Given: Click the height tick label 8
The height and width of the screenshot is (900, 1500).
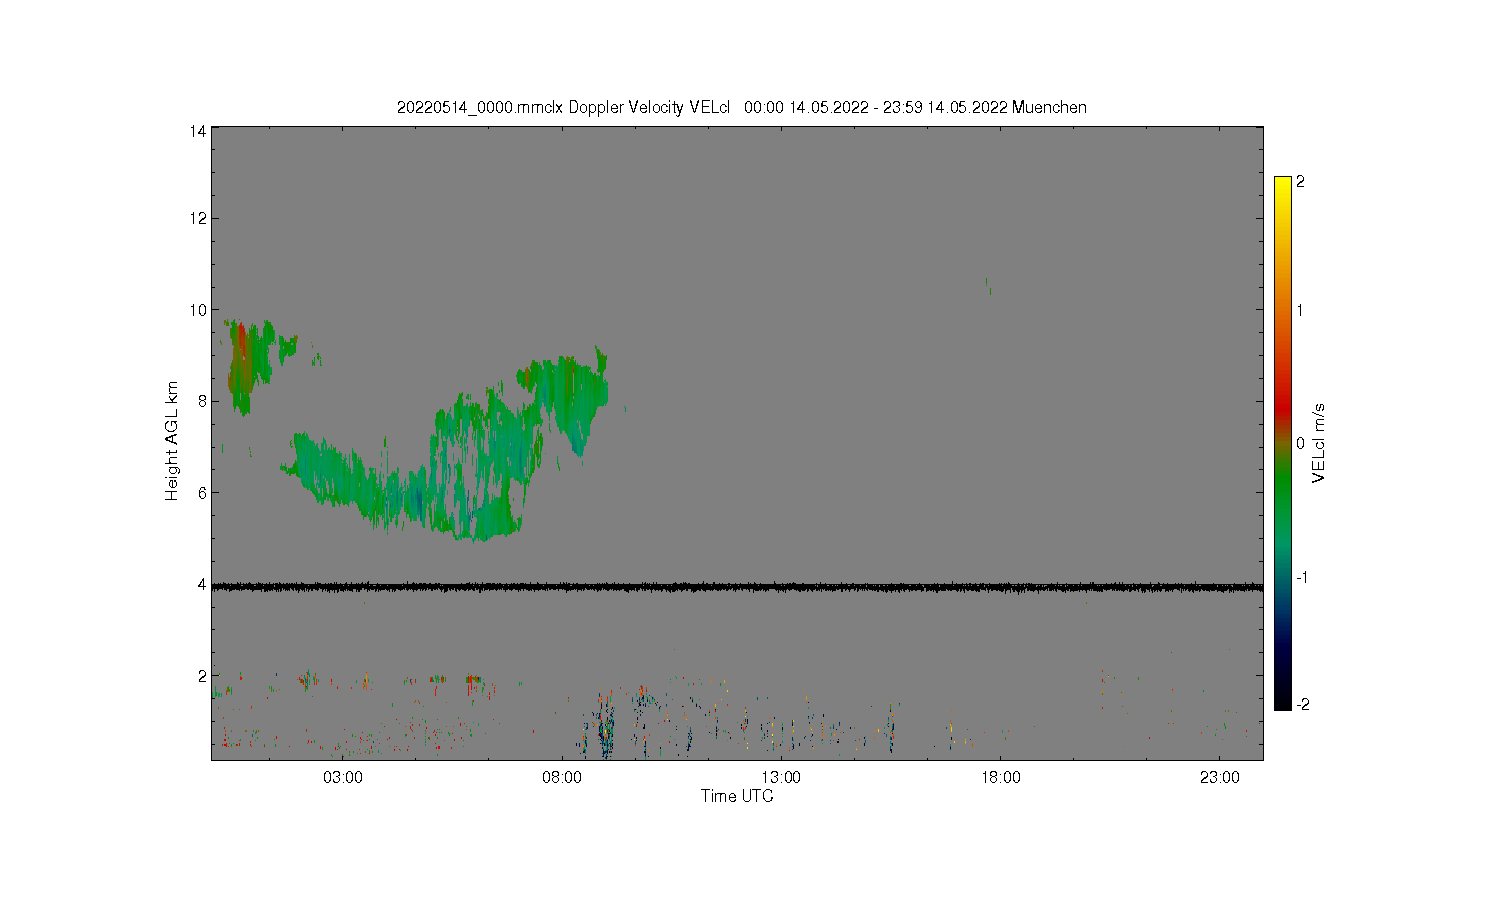Looking at the screenshot, I should click(x=202, y=401).
